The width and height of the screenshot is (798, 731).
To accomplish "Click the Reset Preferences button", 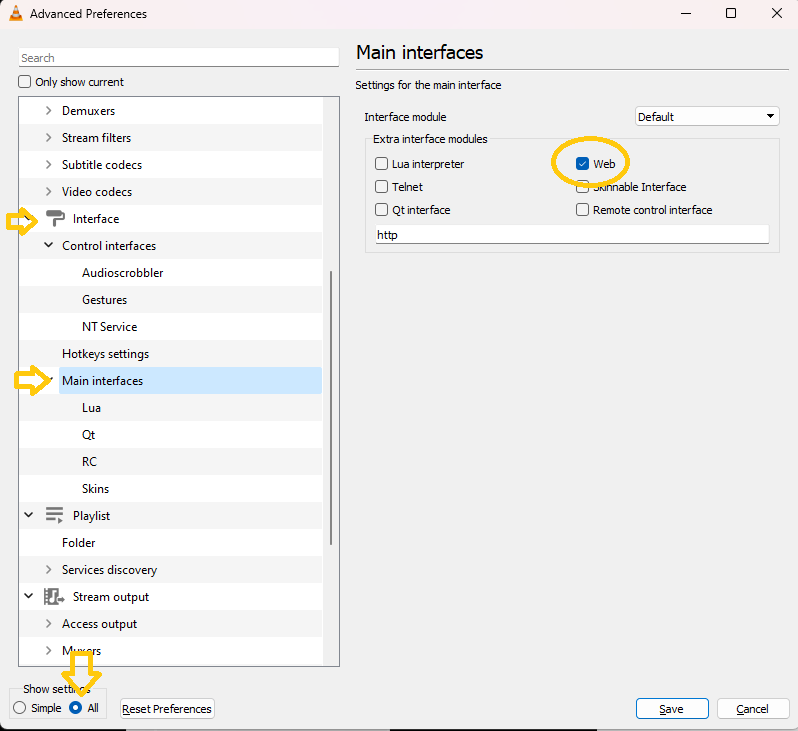I will point(167,709).
